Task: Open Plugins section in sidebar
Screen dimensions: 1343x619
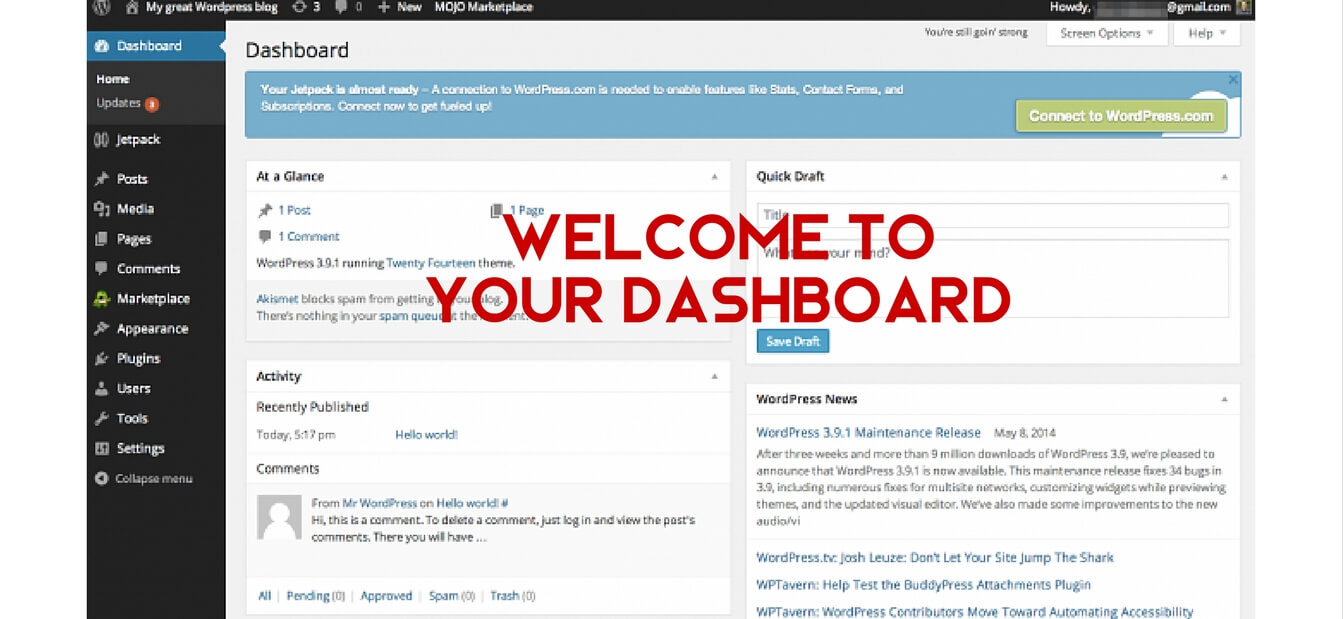Action: [x=138, y=359]
